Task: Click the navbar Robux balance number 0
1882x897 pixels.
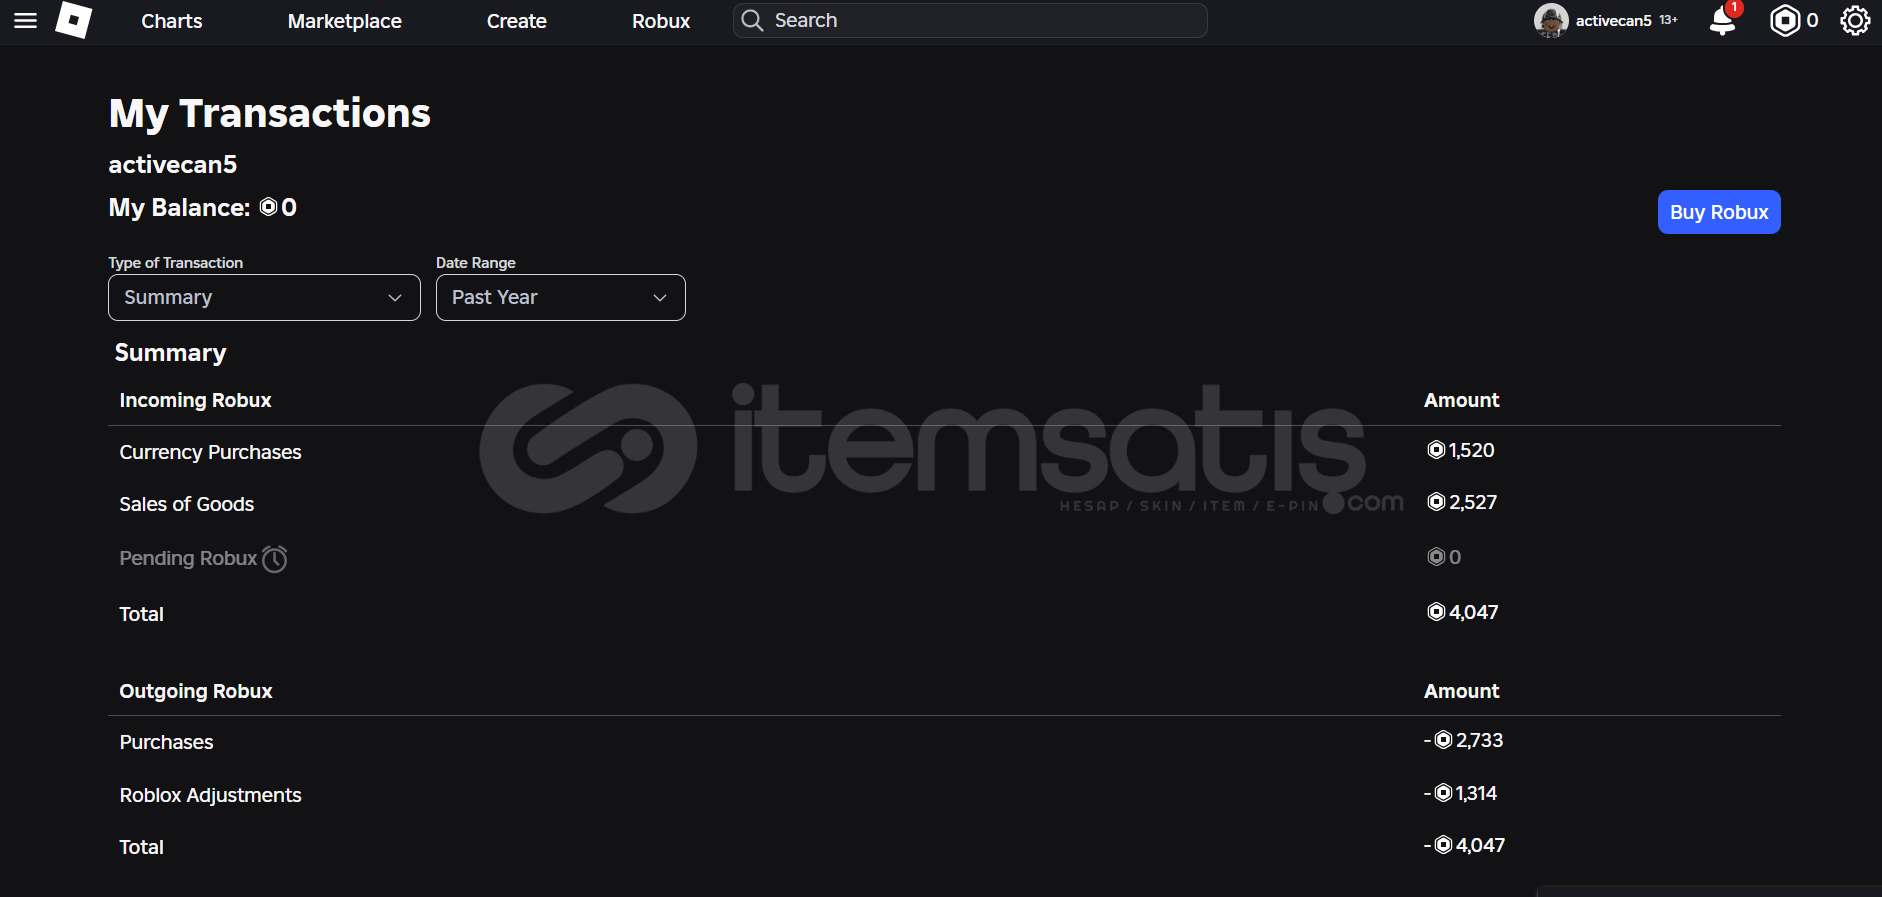Action: coord(1812,20)
